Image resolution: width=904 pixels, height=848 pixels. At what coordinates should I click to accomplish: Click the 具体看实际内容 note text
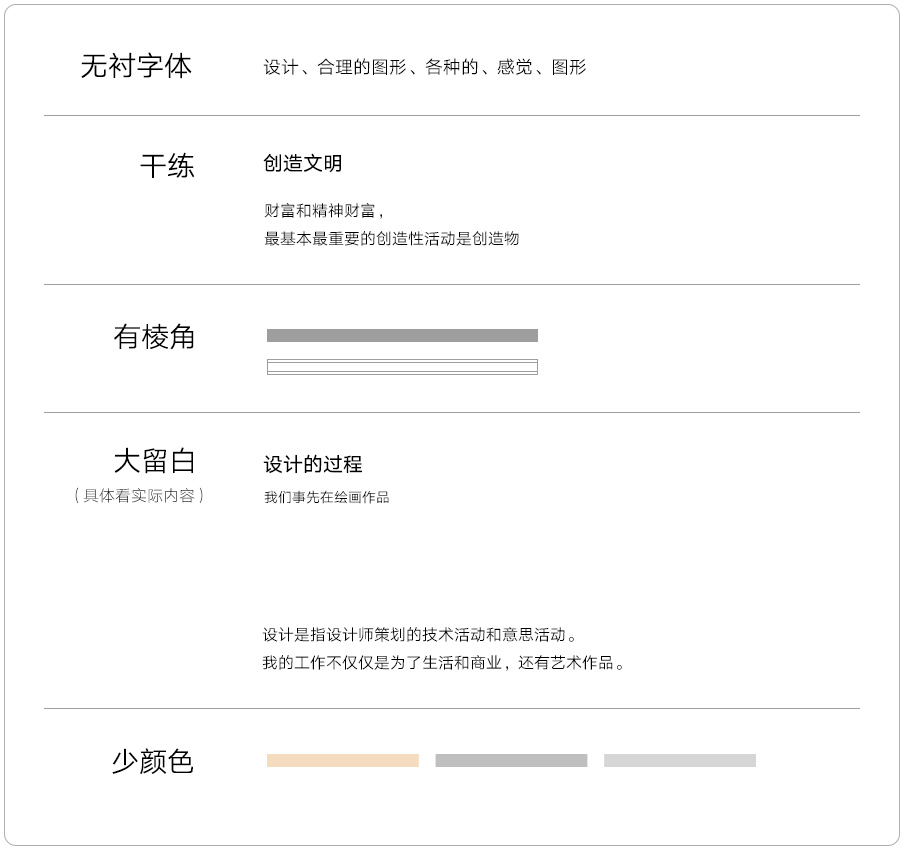pos(139,495)
